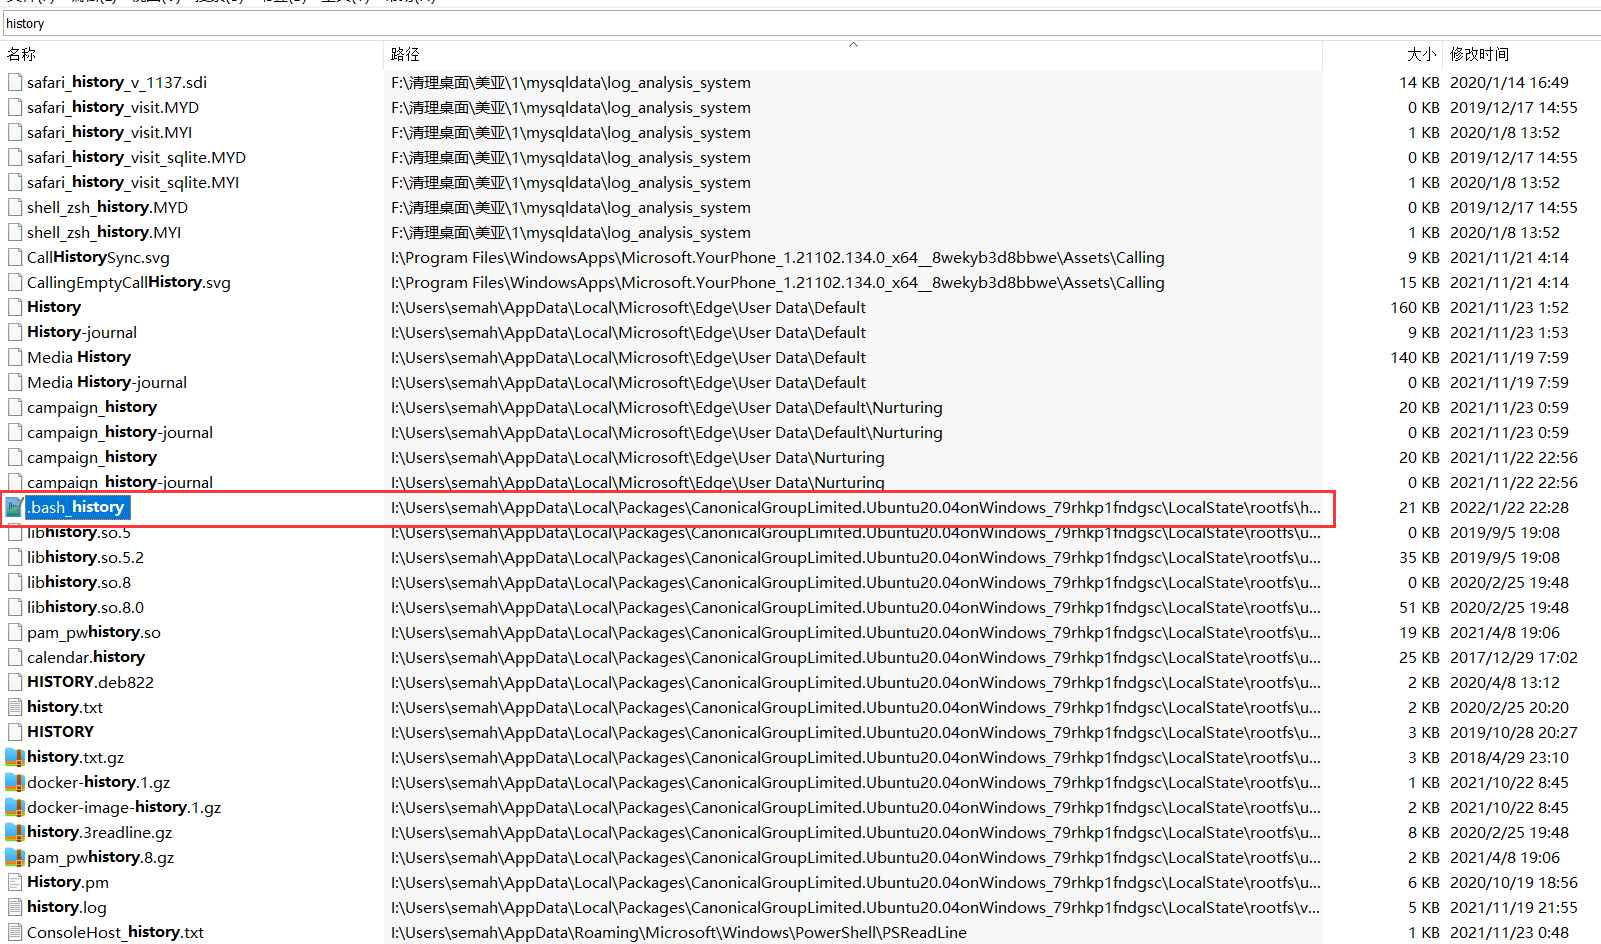Select calendar.history in the results list
1601x944 pixels.
[86, 657]
